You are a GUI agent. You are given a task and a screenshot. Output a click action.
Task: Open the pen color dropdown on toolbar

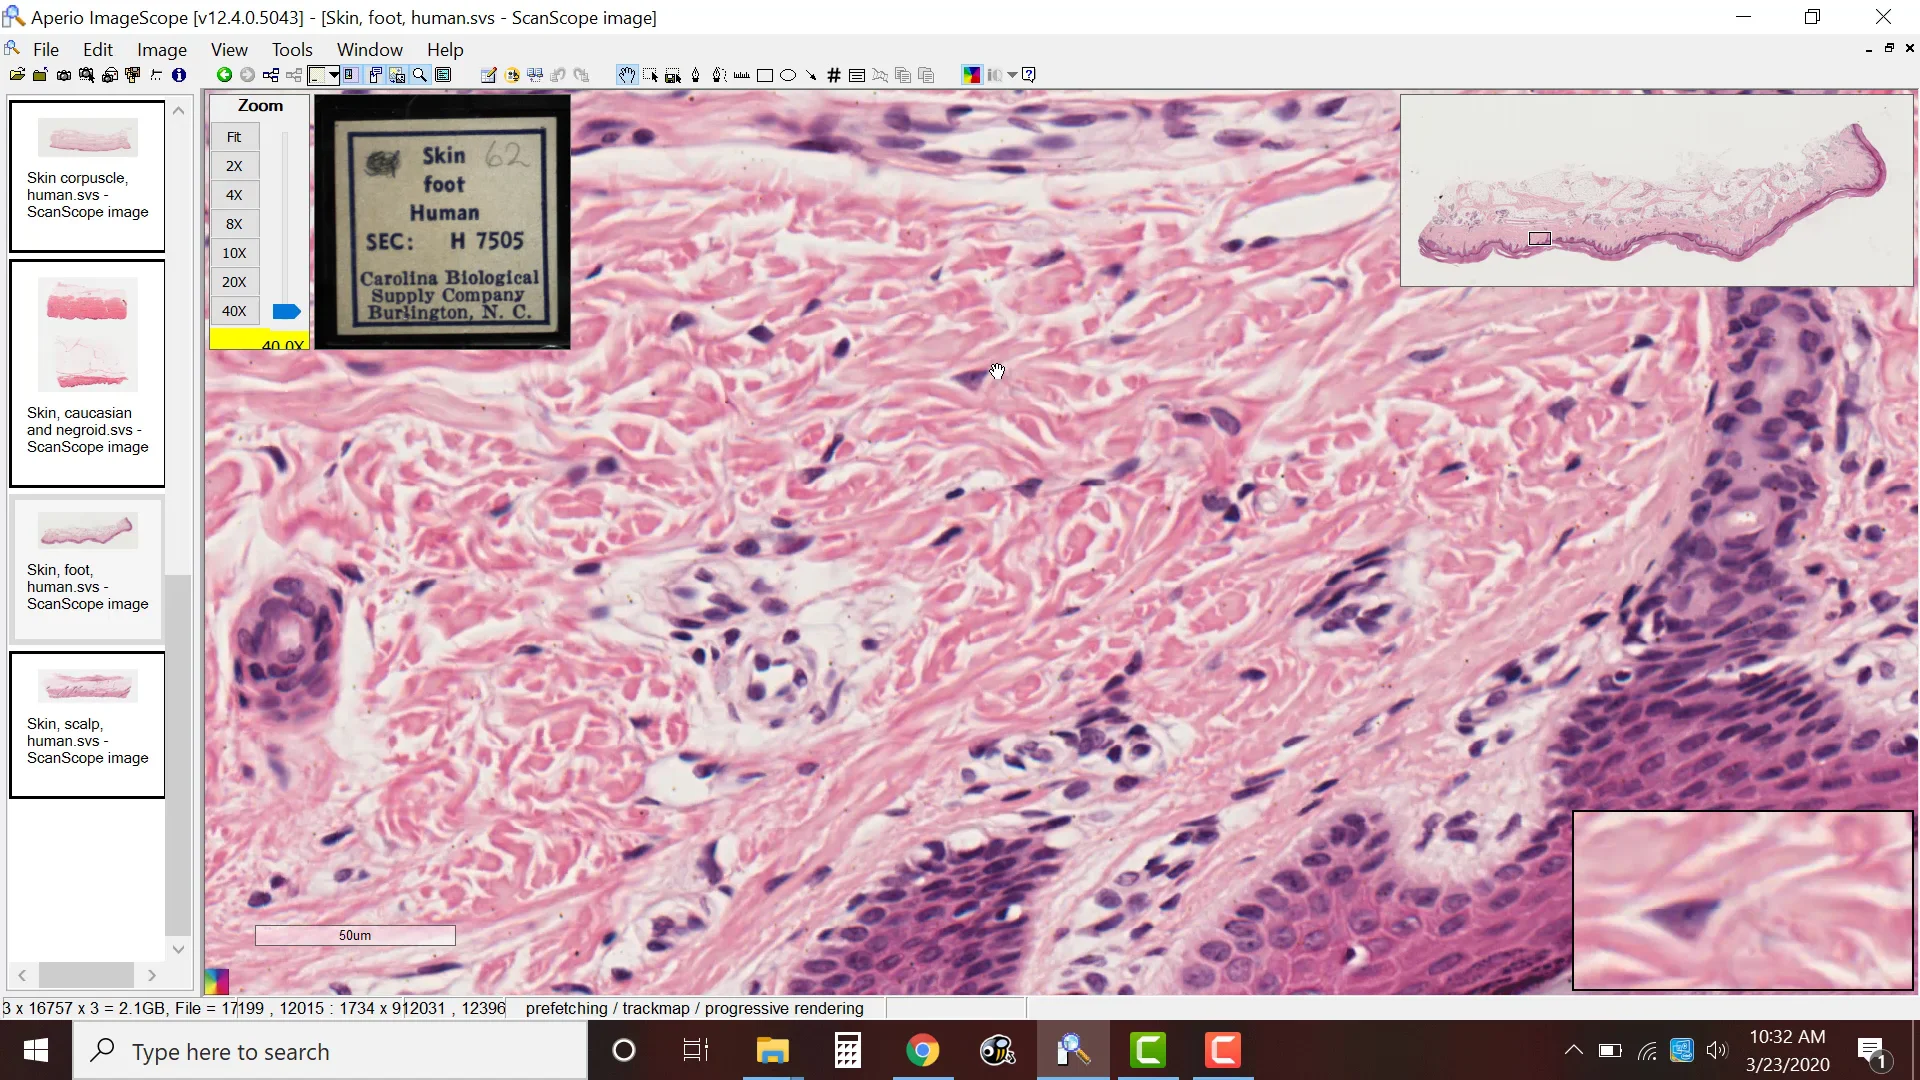pyautogui.click(x=334, y=75)
